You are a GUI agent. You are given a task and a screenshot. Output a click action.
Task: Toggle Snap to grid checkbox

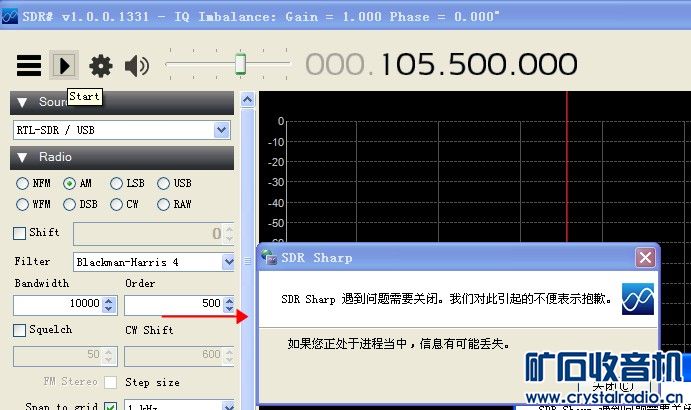click(111, 406)
